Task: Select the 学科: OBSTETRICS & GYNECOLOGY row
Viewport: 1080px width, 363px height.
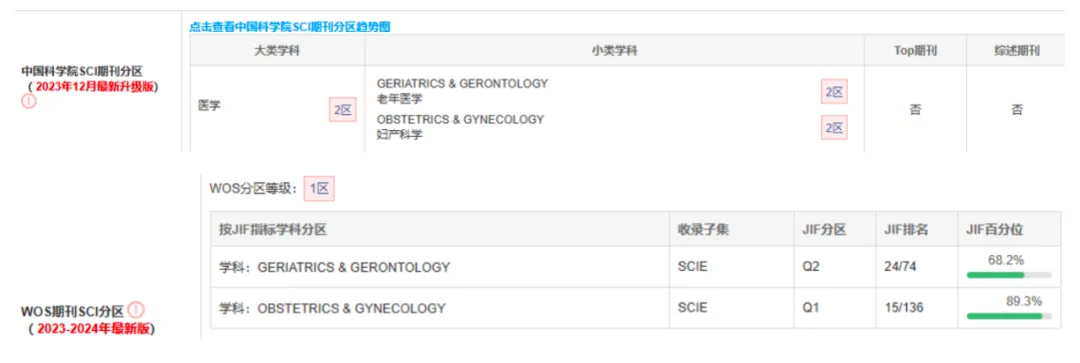Action: click(x=635, y=308)
